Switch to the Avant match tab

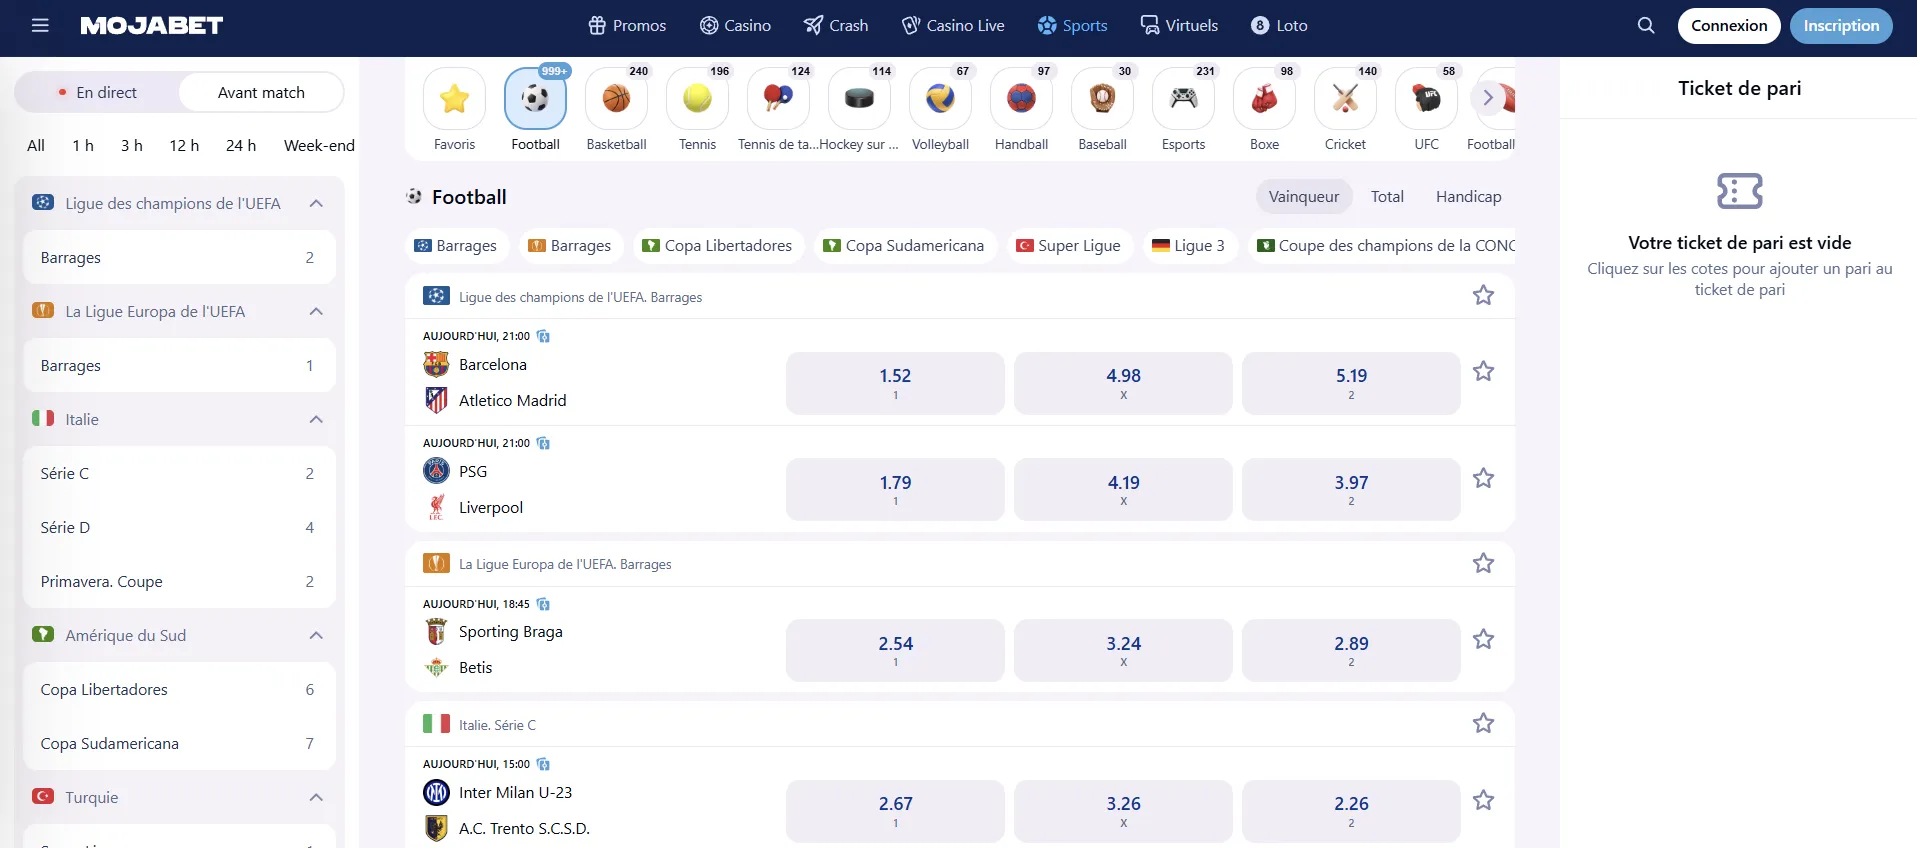pos(261,91)
